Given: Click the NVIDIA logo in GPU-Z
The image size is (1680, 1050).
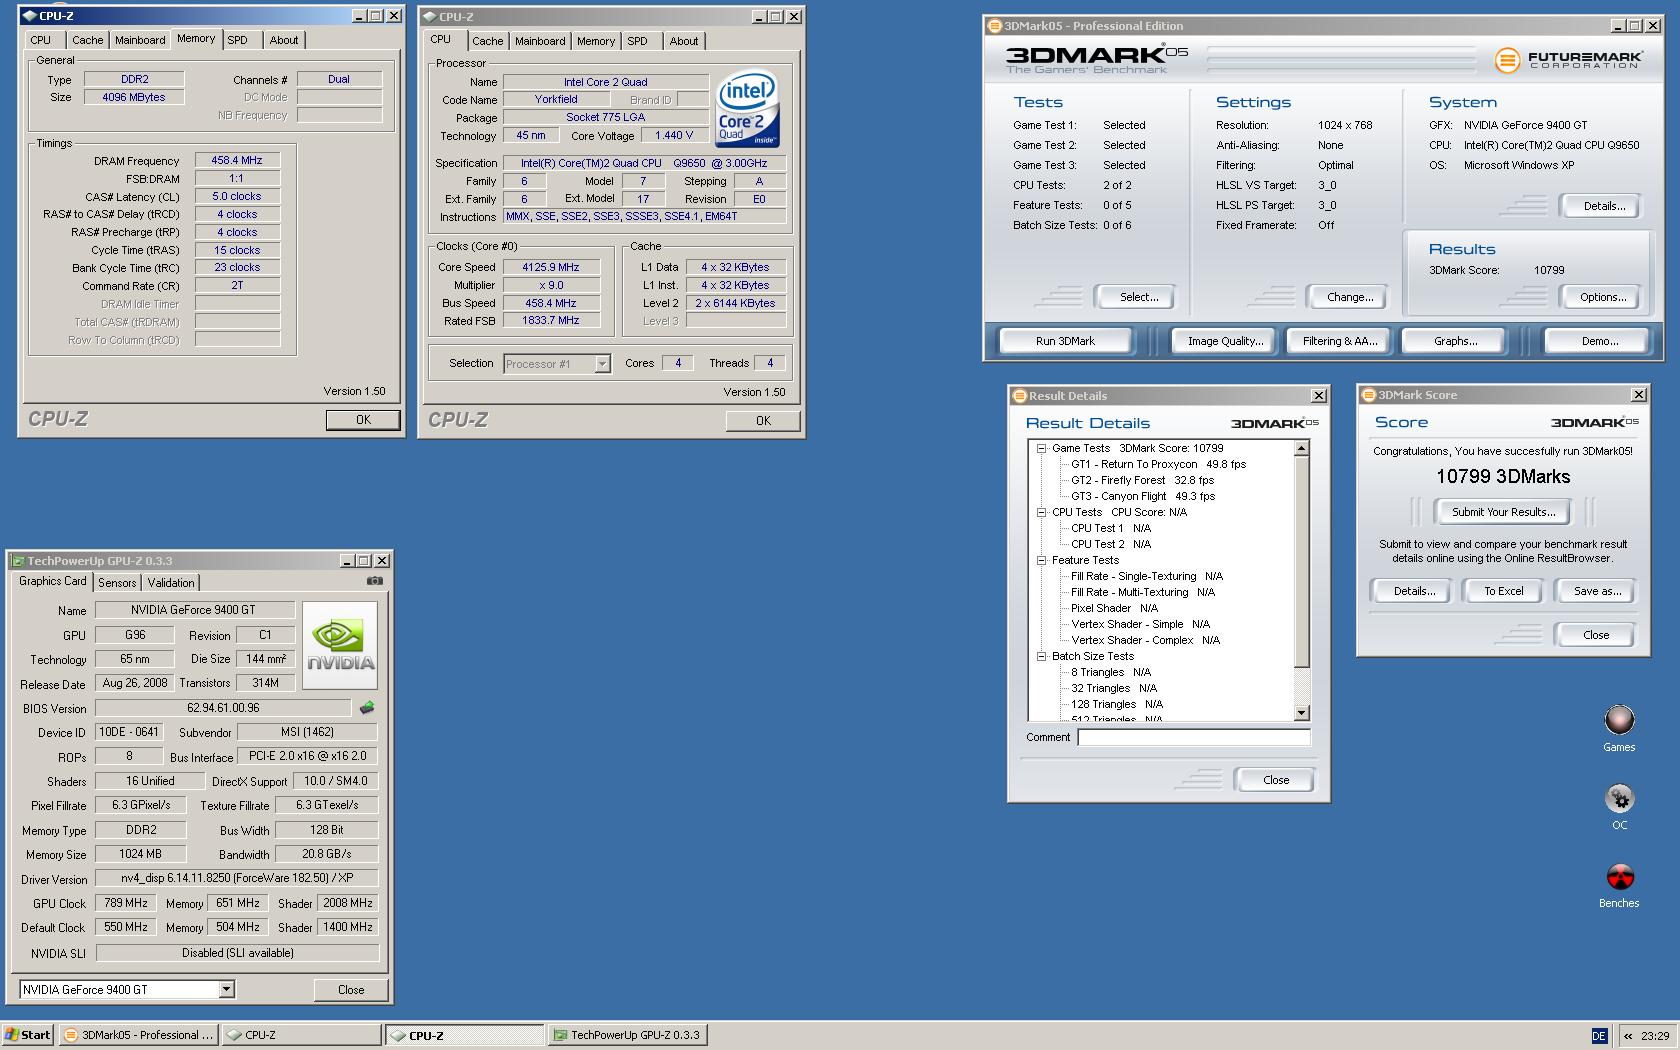Looking at the screenshot, I should click(341, 646).
